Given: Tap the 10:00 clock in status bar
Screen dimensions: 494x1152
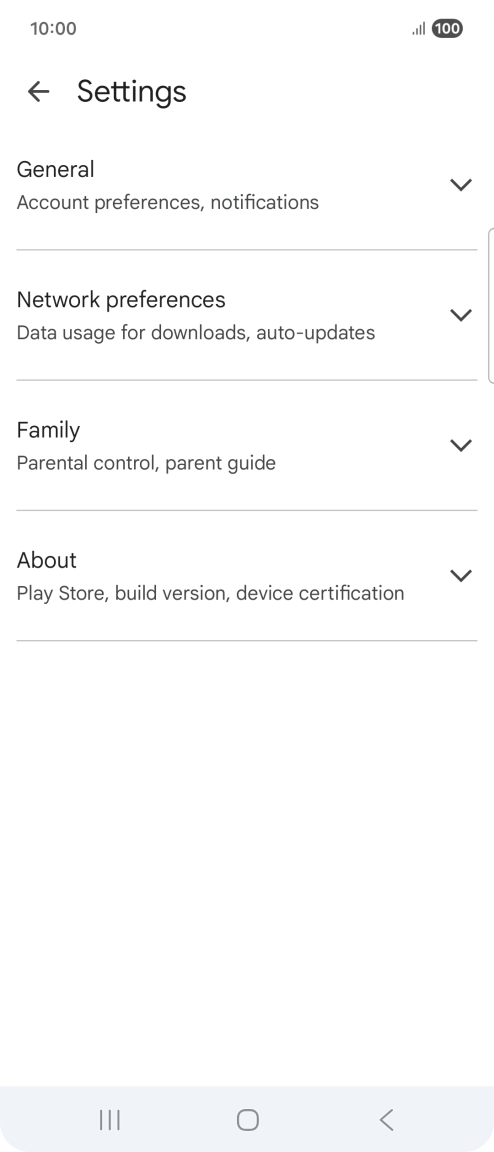Looking at the screenshot, I should tap(53, 29).
